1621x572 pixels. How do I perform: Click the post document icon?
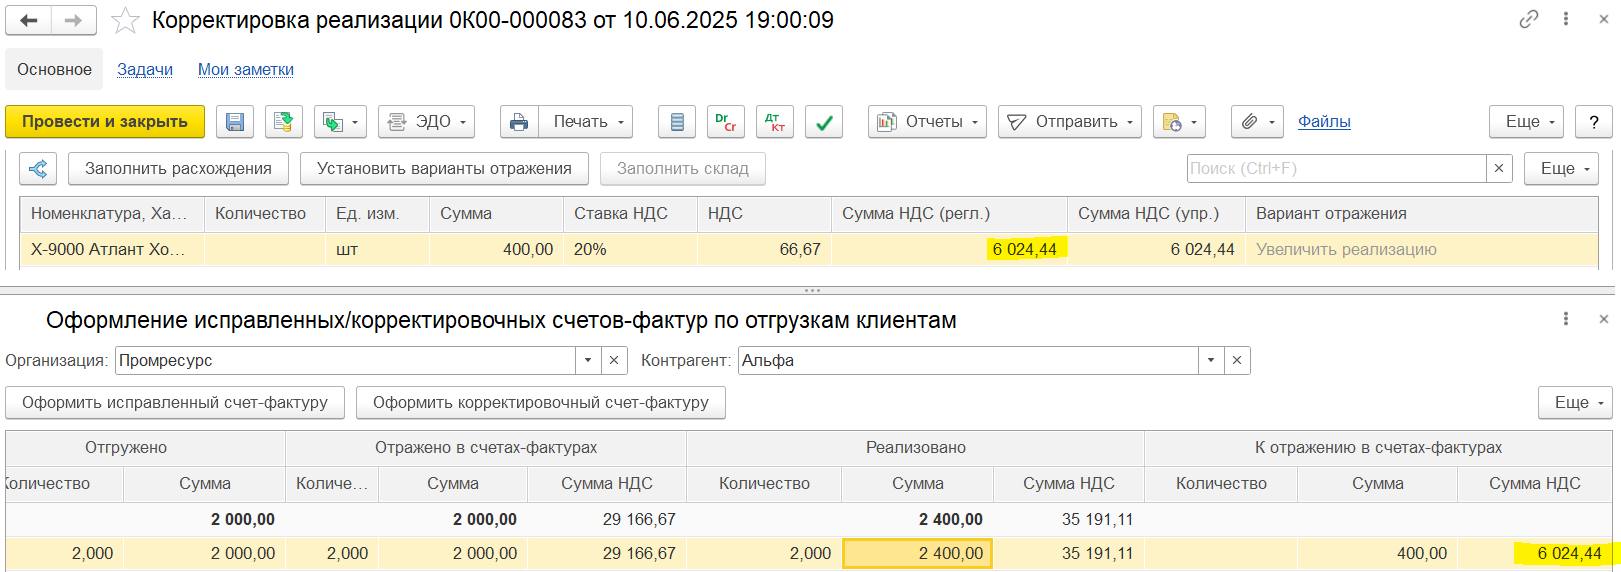point(284,122)
